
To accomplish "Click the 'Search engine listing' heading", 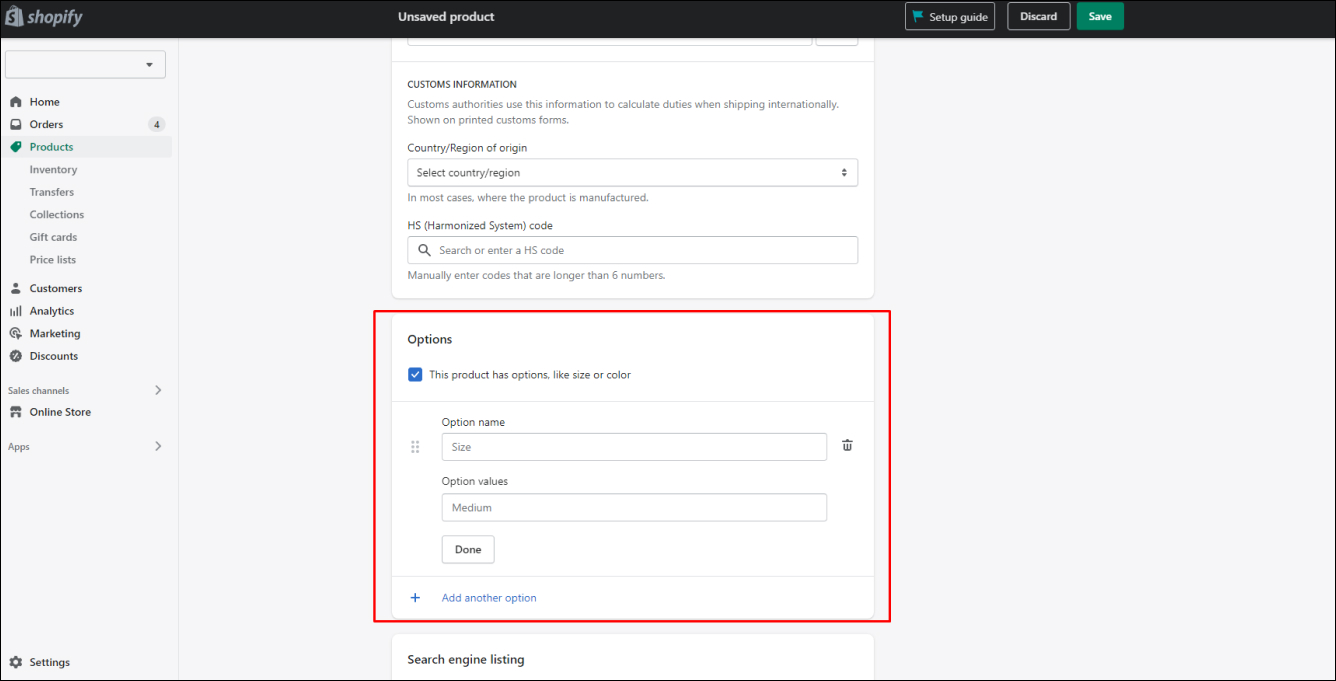I will pos(466,660).
